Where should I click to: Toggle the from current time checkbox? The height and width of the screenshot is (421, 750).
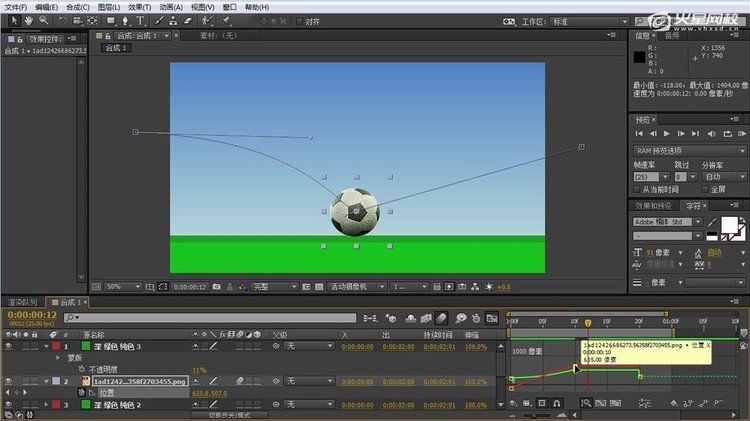pos(637,189)
